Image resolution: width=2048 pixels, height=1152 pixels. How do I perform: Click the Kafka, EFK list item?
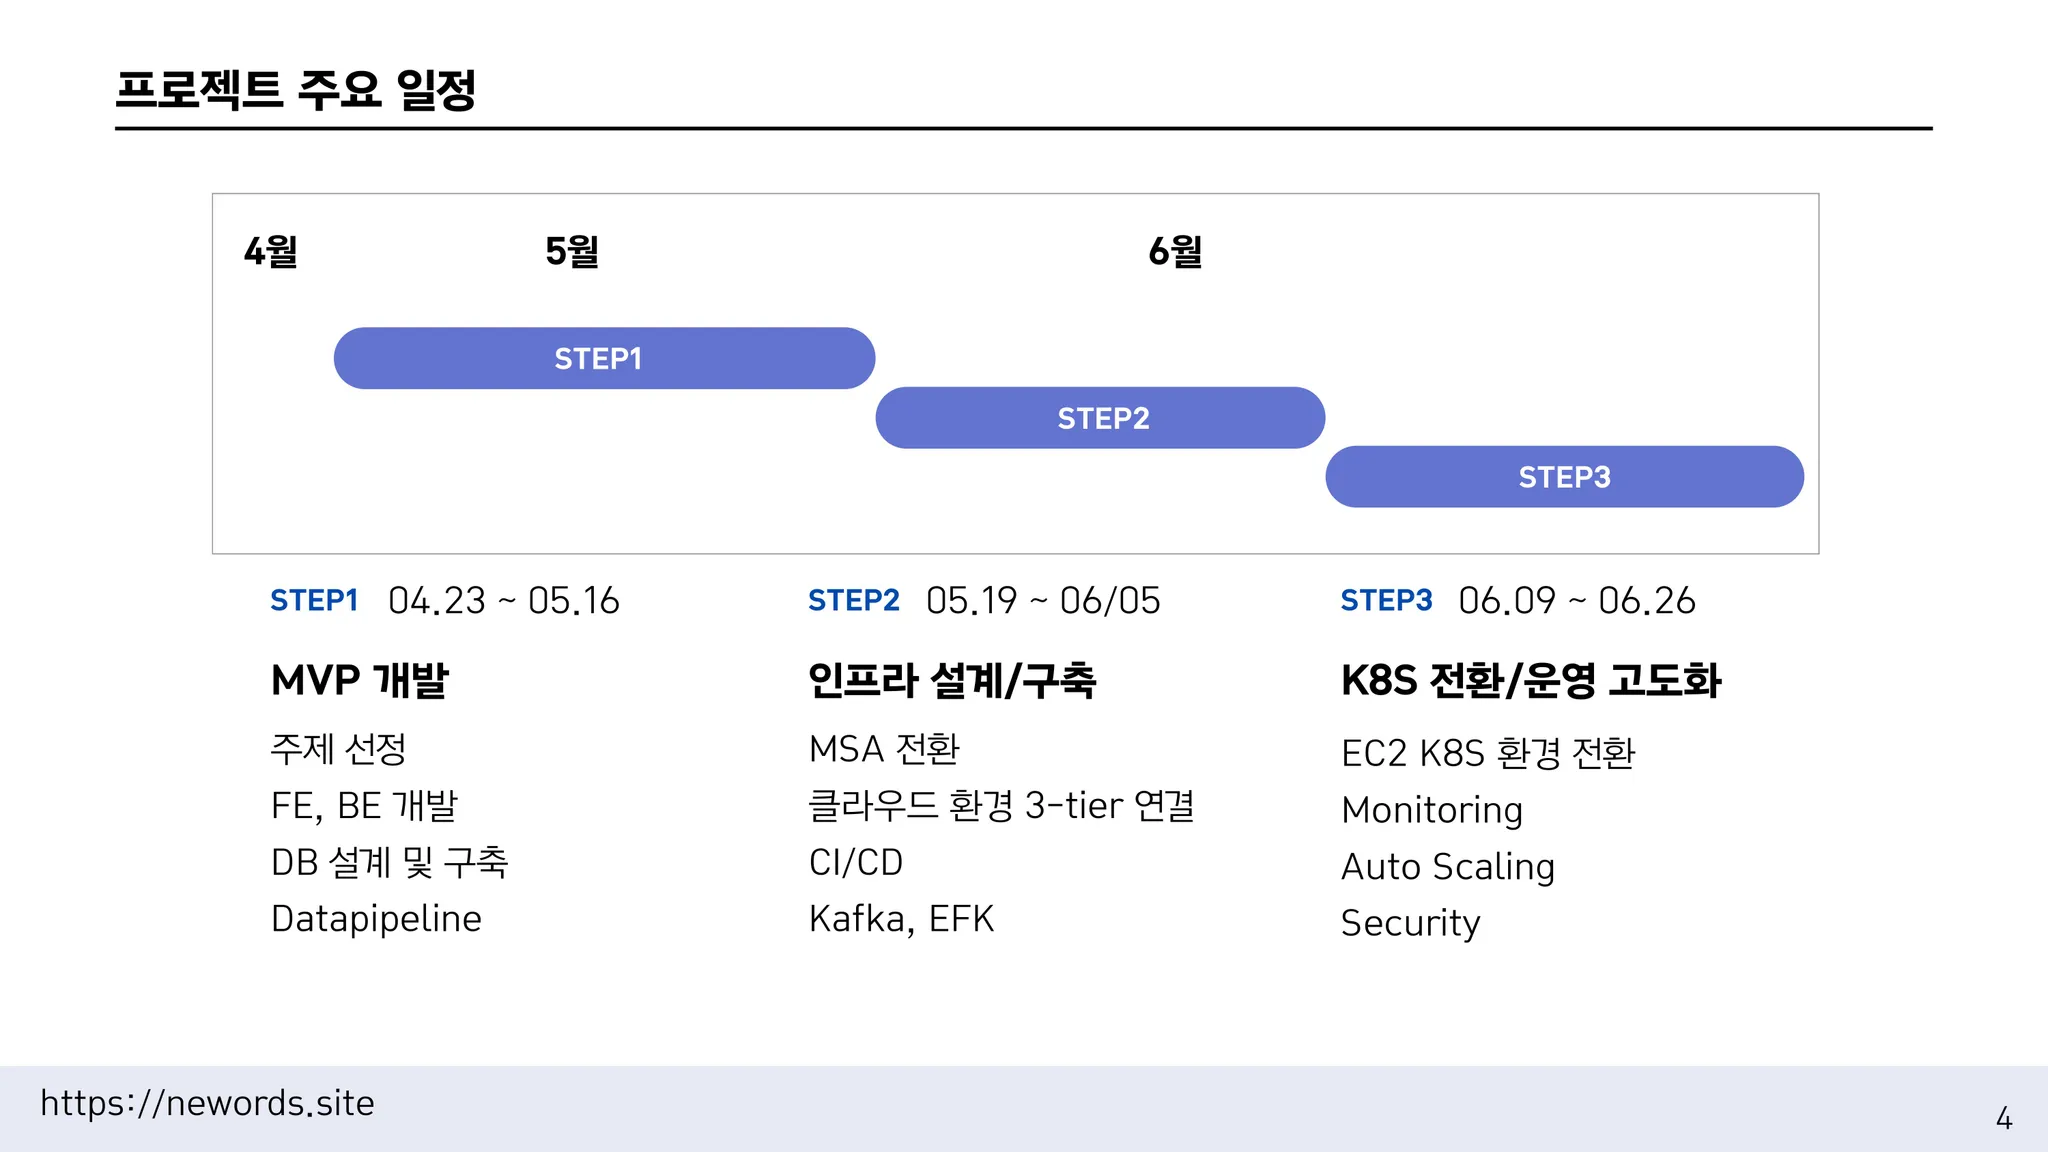901,919
